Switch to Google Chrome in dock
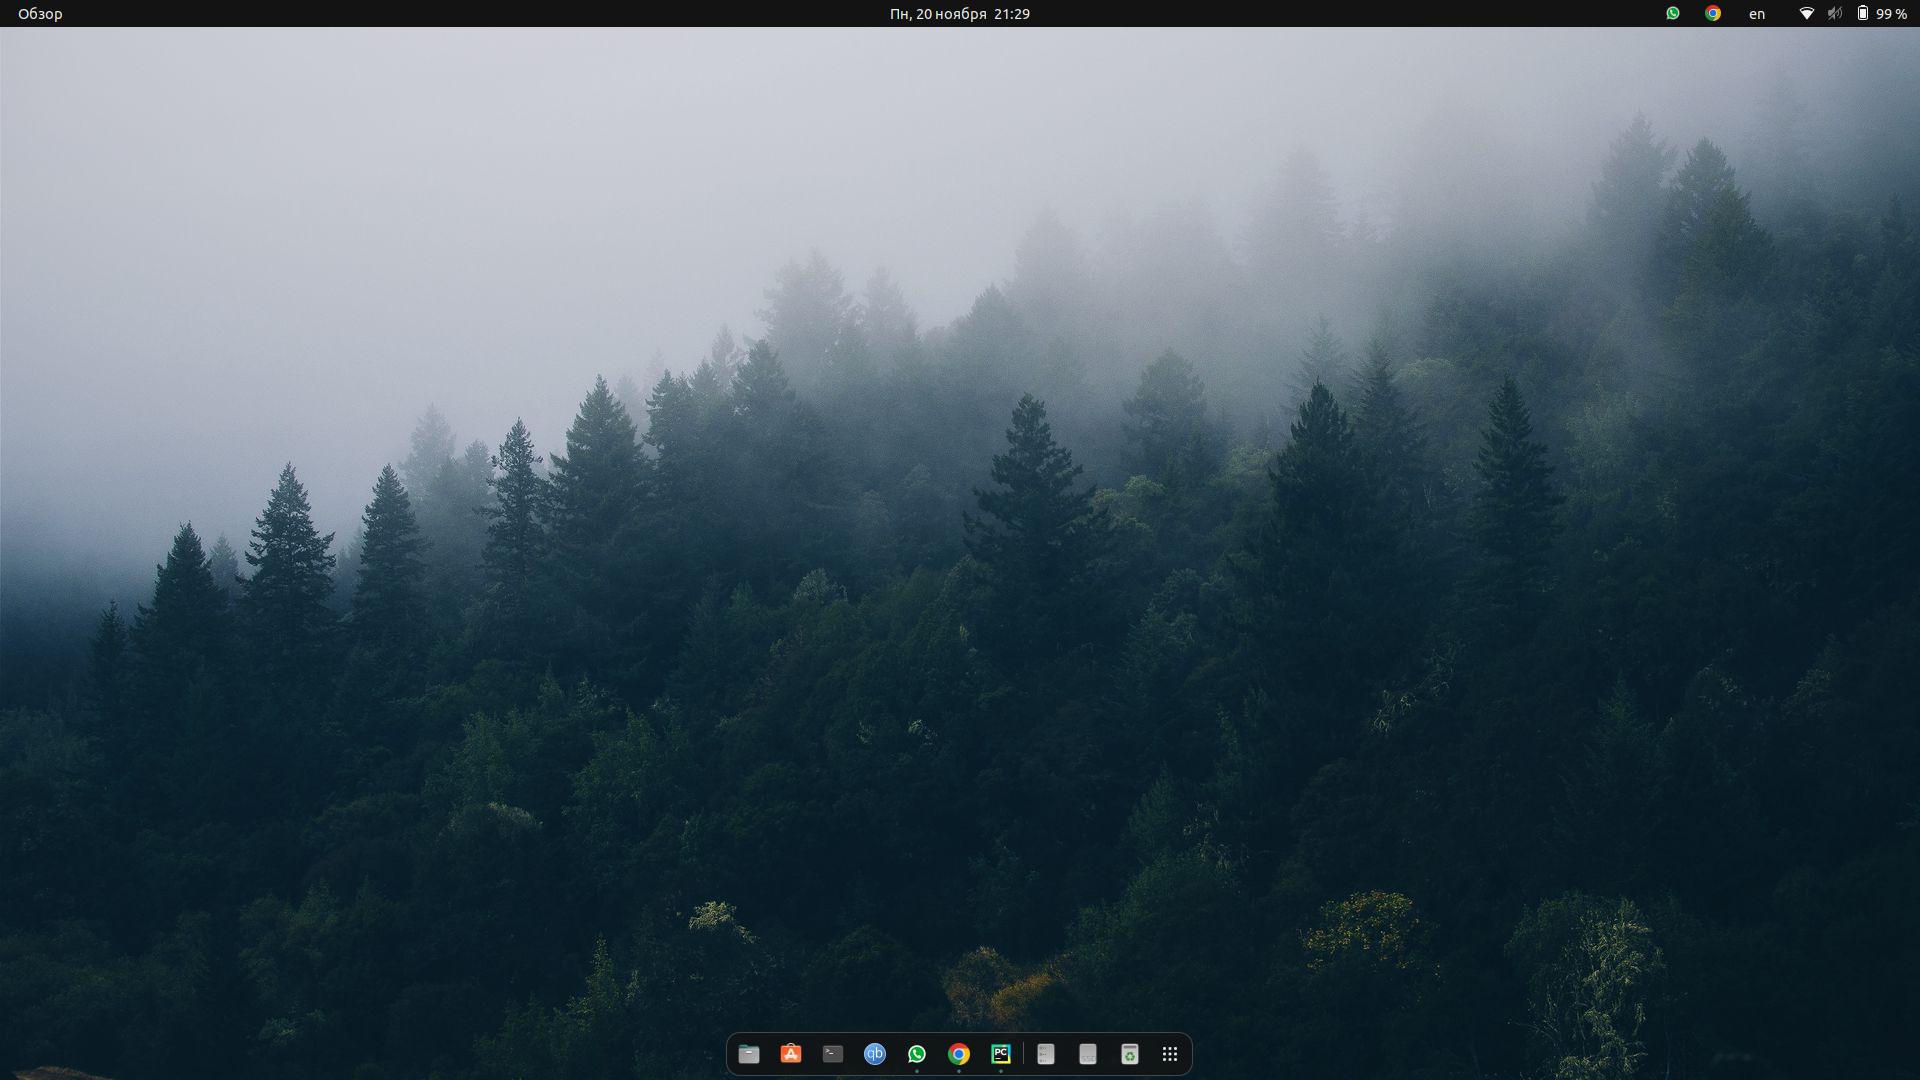This screenshot has width=1920, height=1080. pyautogui.click(x=959, y=1054)
